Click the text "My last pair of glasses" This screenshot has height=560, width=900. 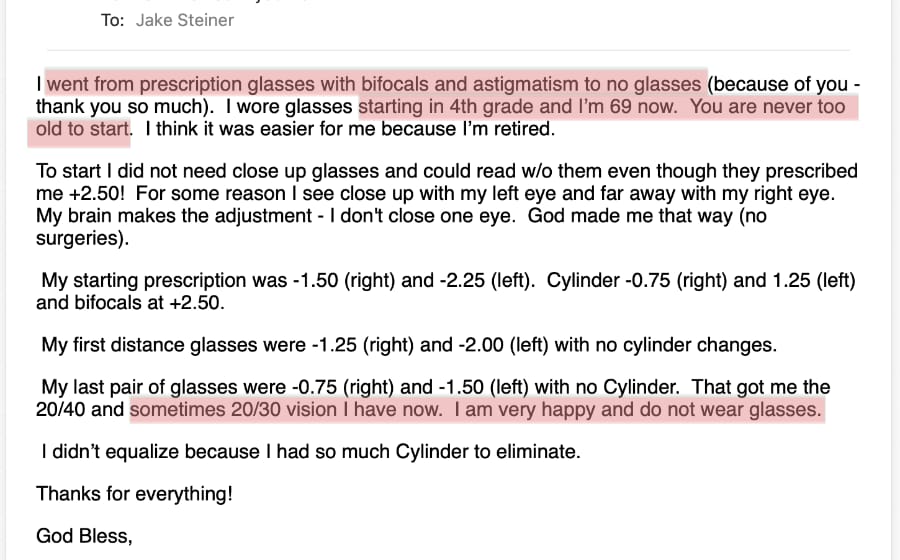(x=140, y=388)
